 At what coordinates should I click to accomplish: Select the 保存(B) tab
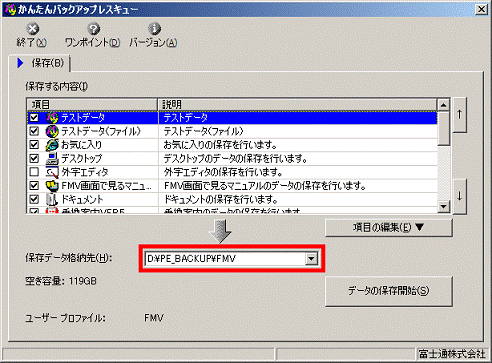[40, 63]
